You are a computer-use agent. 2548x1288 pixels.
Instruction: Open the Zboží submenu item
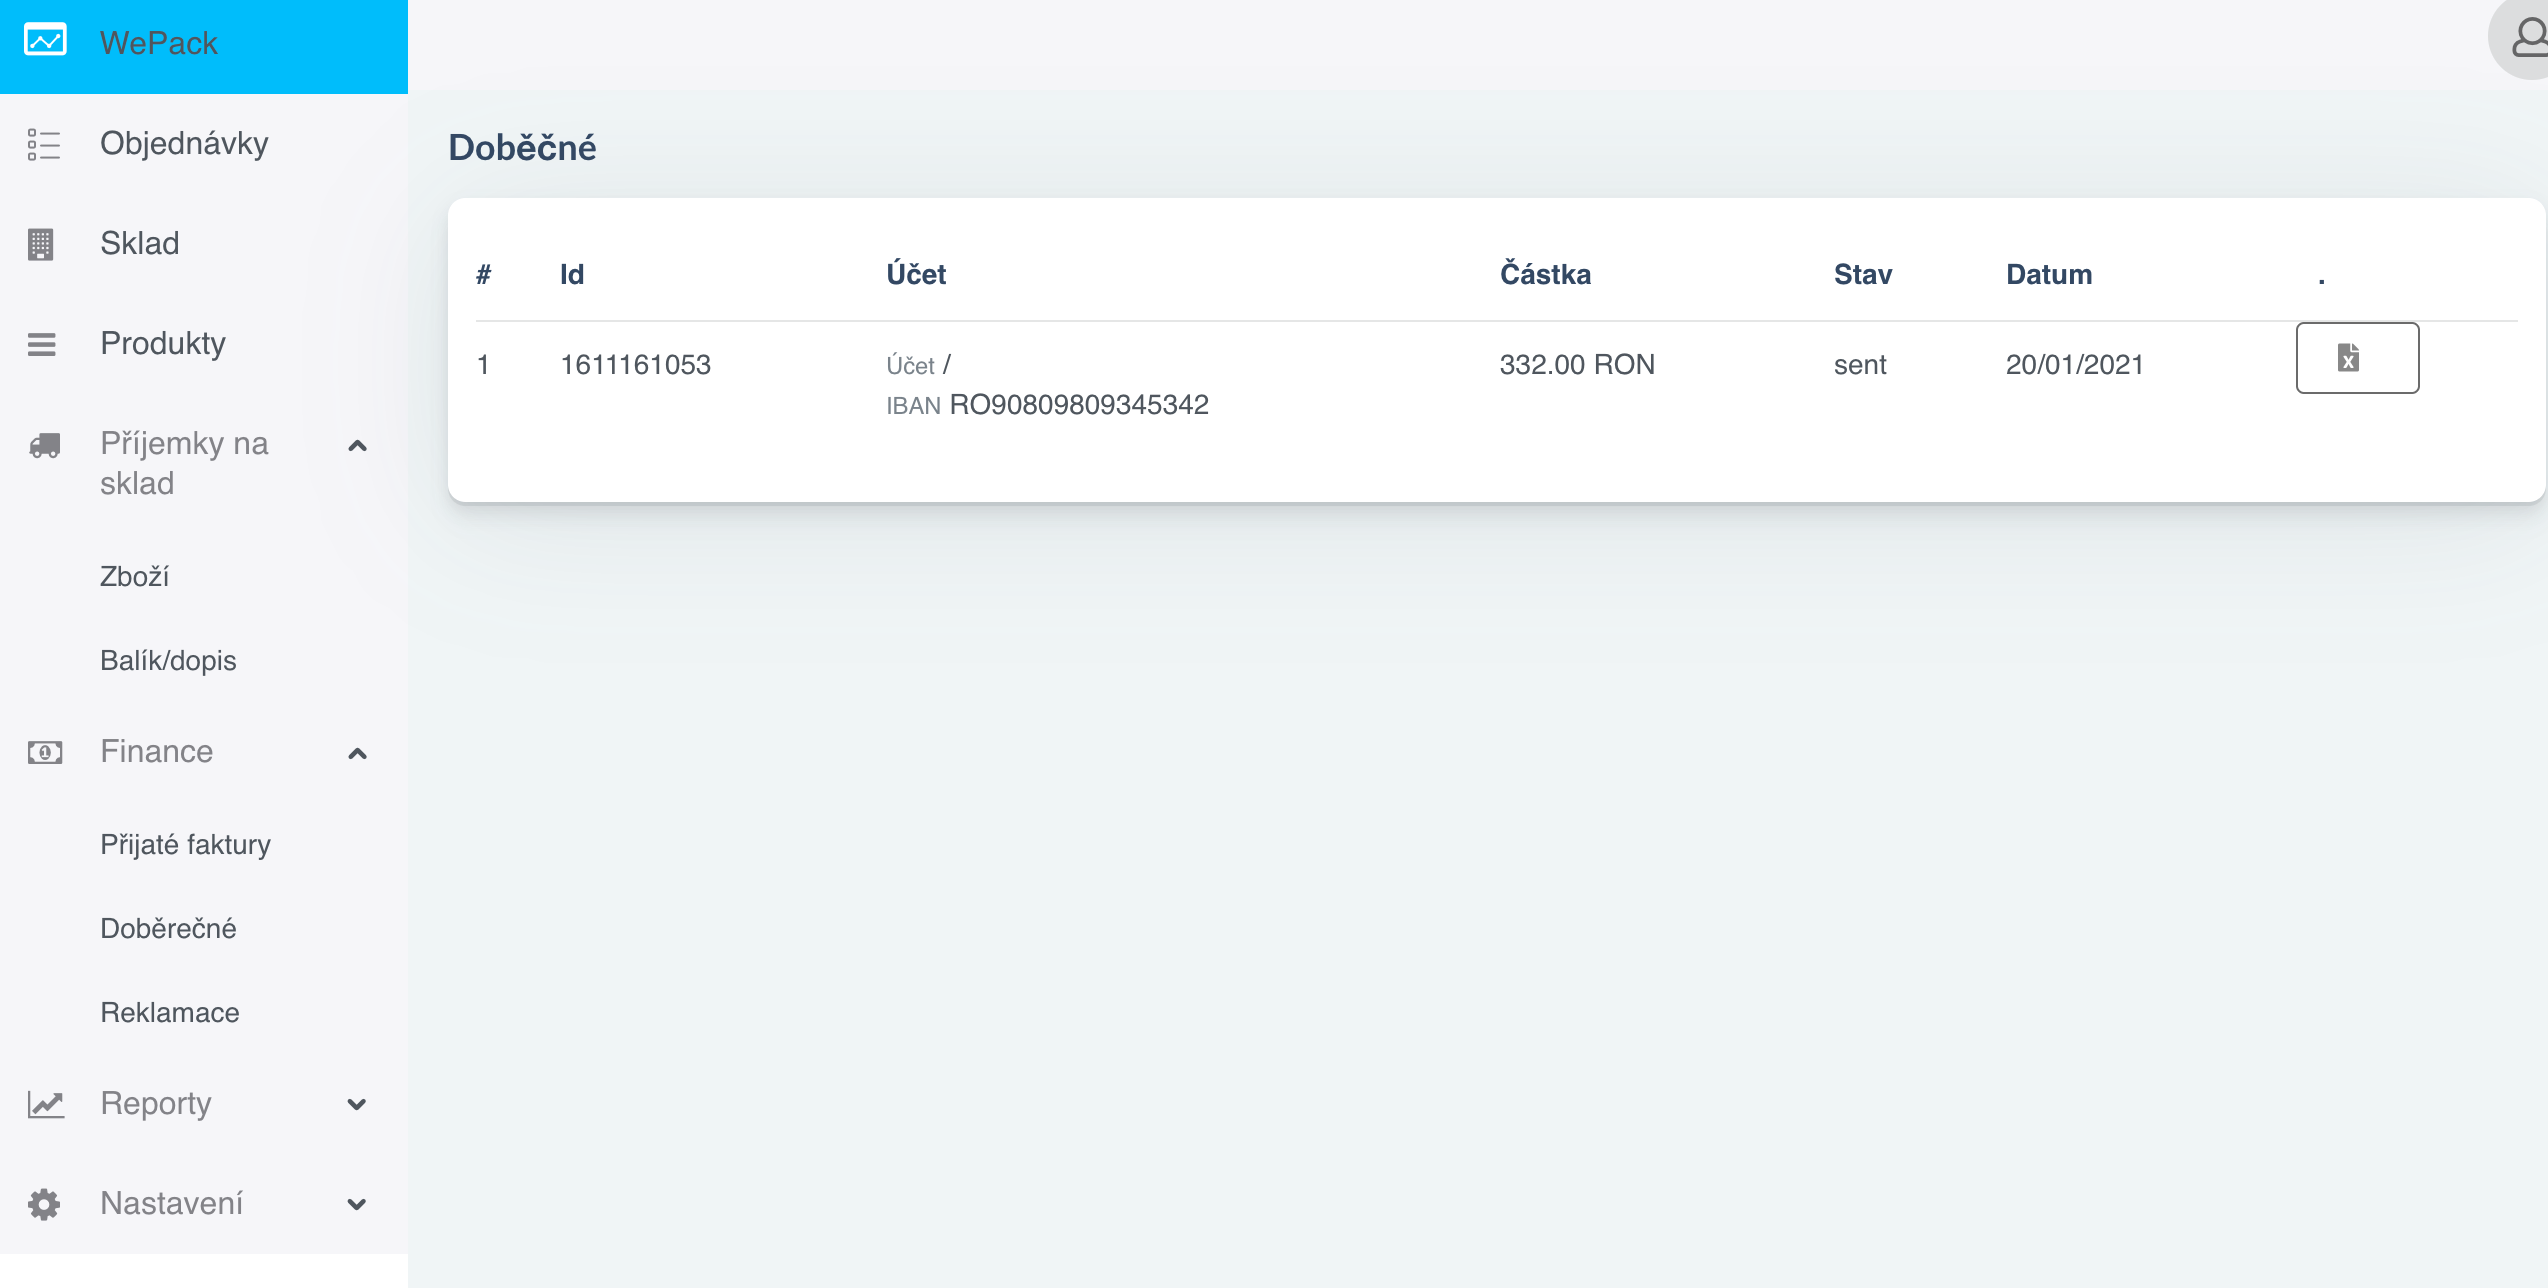(134, 576)
